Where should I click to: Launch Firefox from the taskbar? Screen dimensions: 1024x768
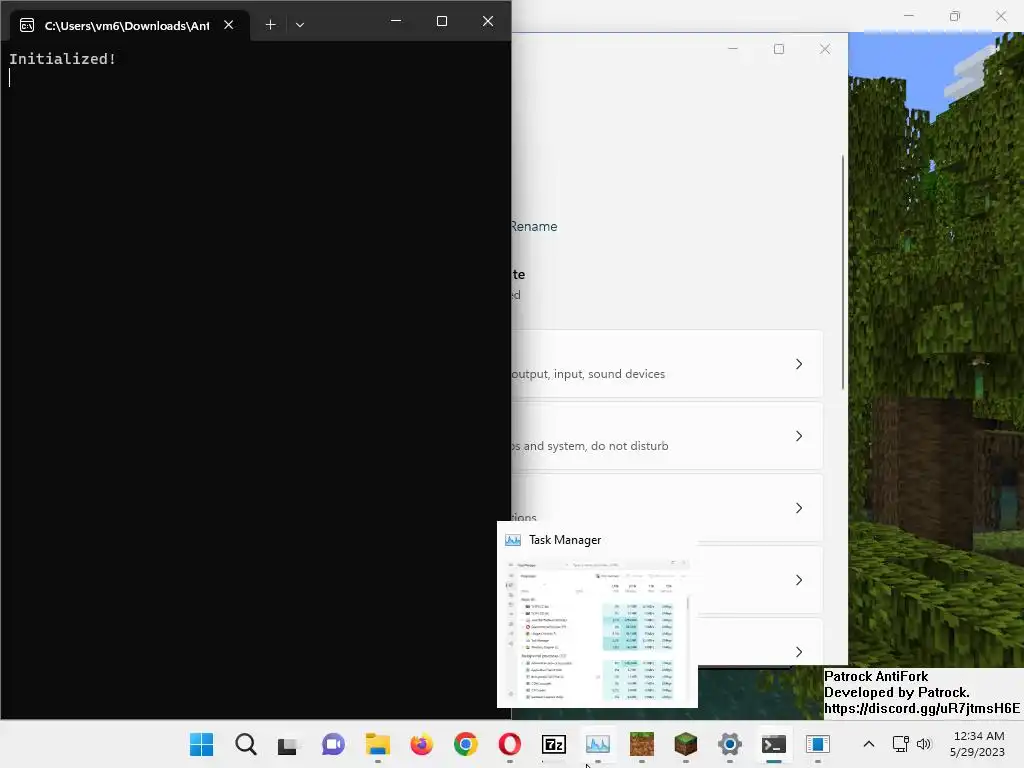click(x=421, y=744)
